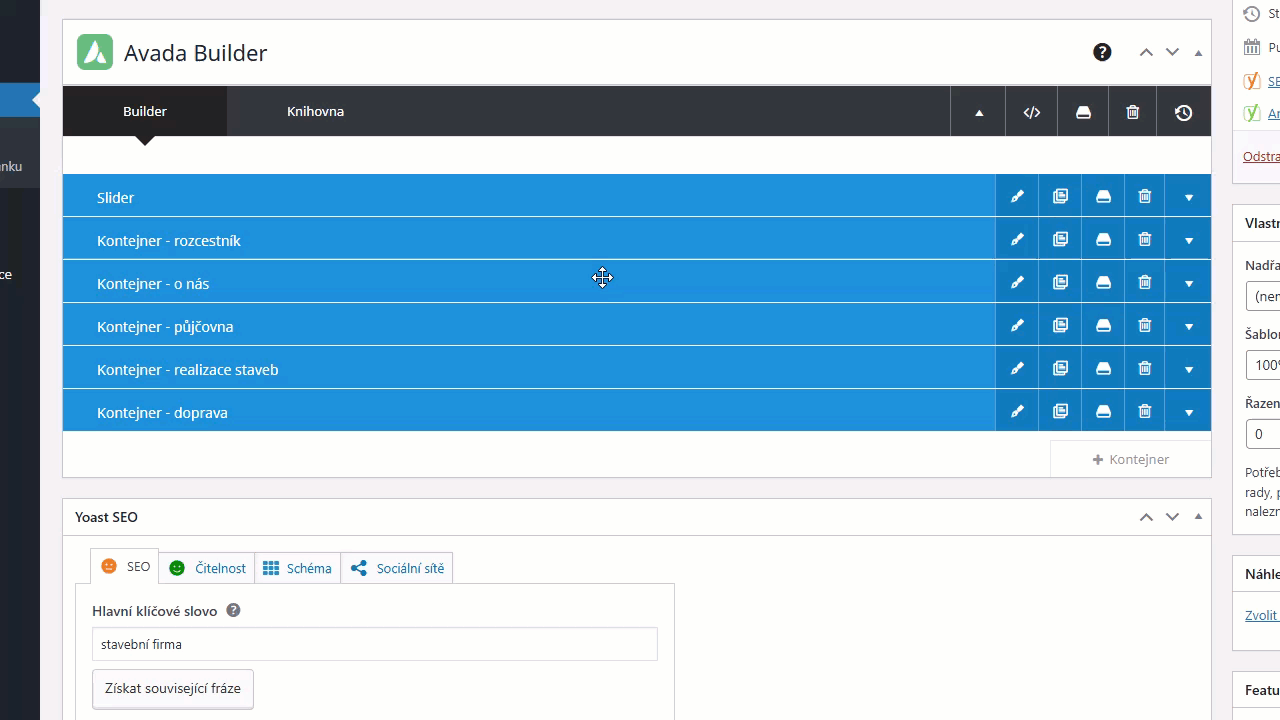
Task: Focus the keyword field with stavební firma
Action: click(375, 644)
